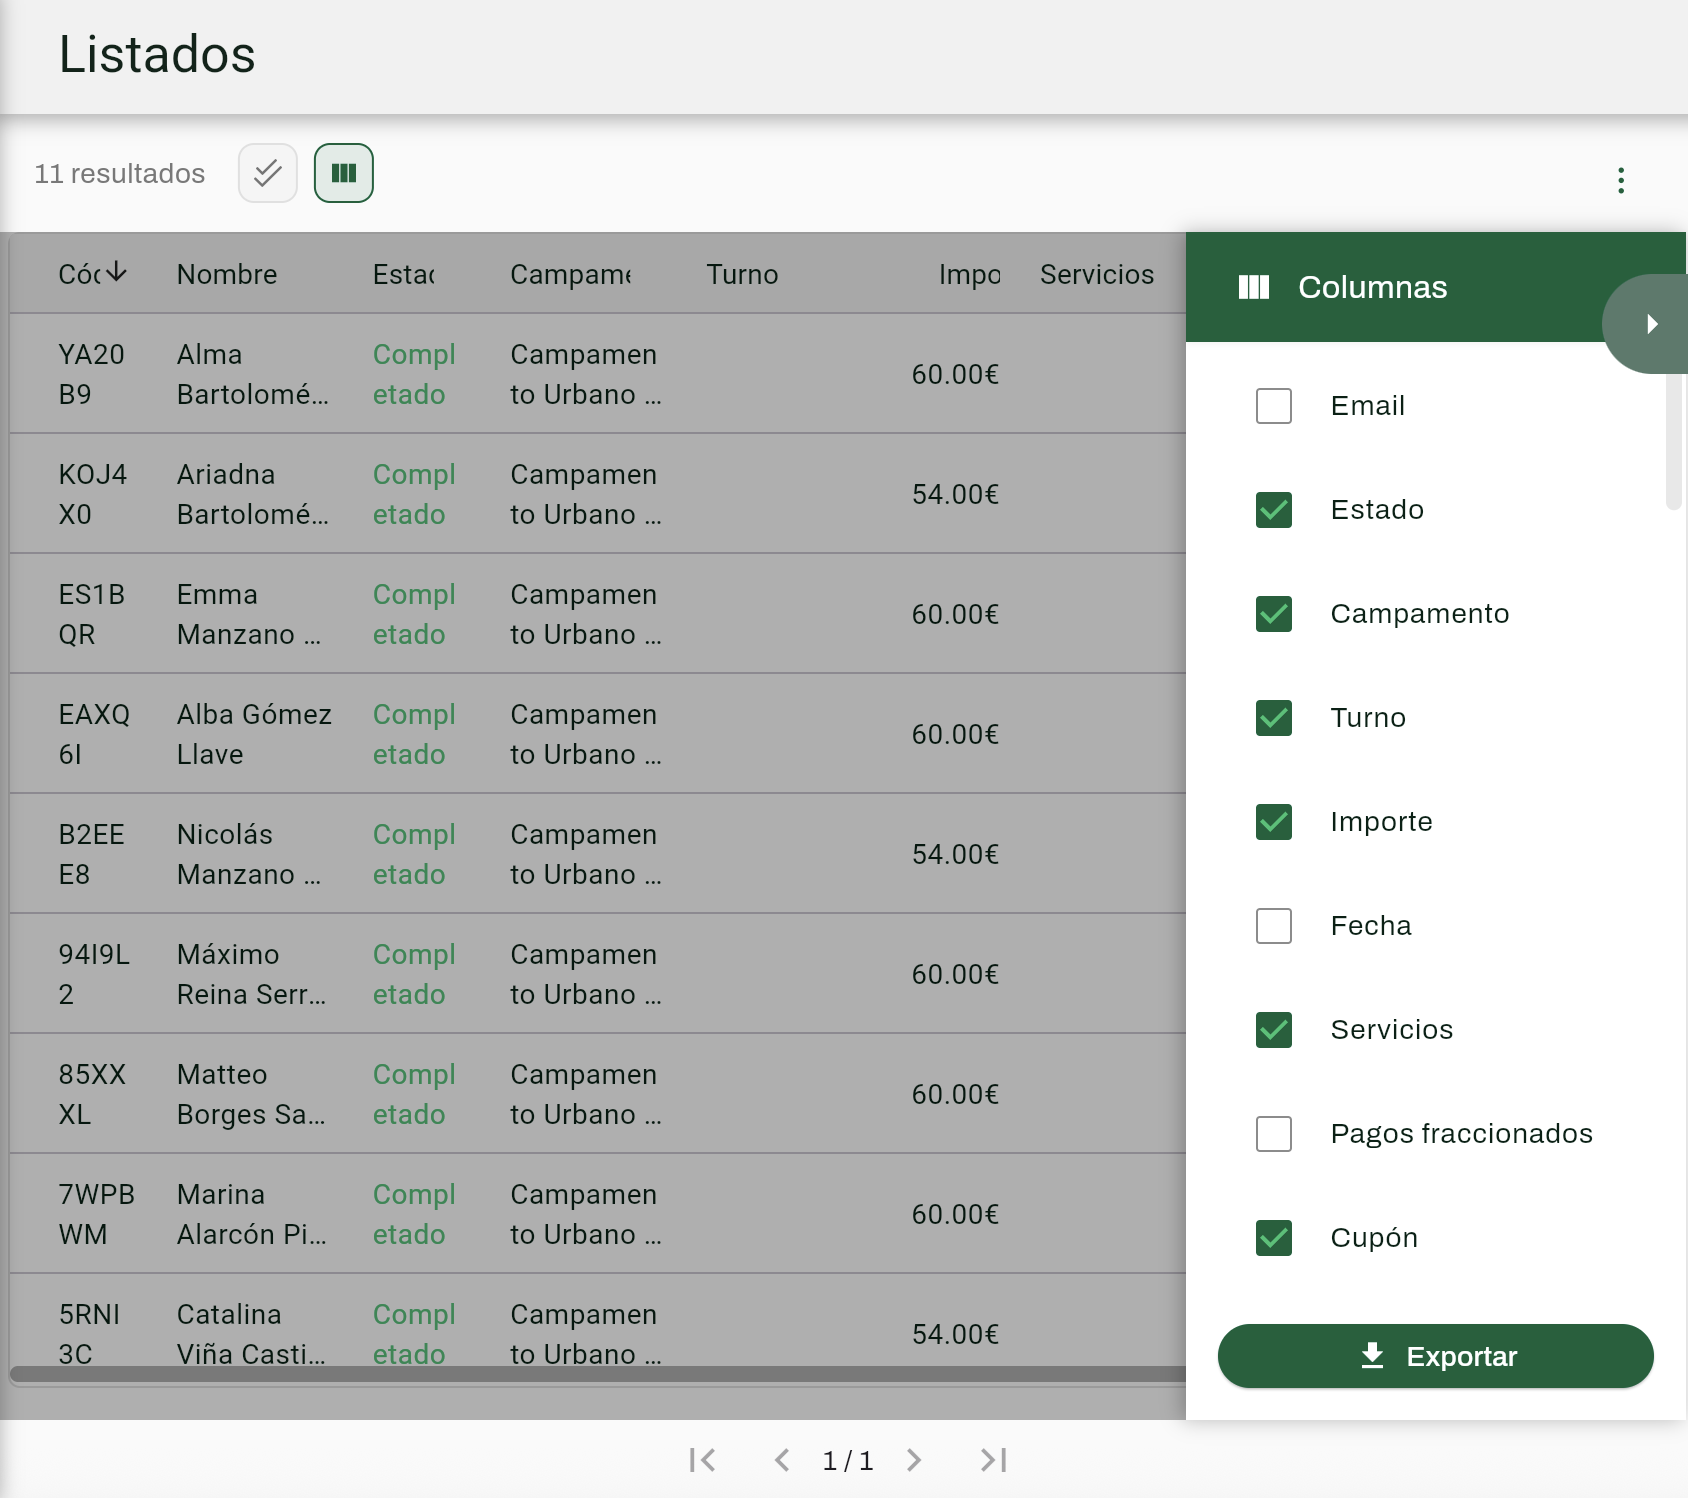Enable the Email column checkbox
1688x1498 pixels.
pos(1273,406)
